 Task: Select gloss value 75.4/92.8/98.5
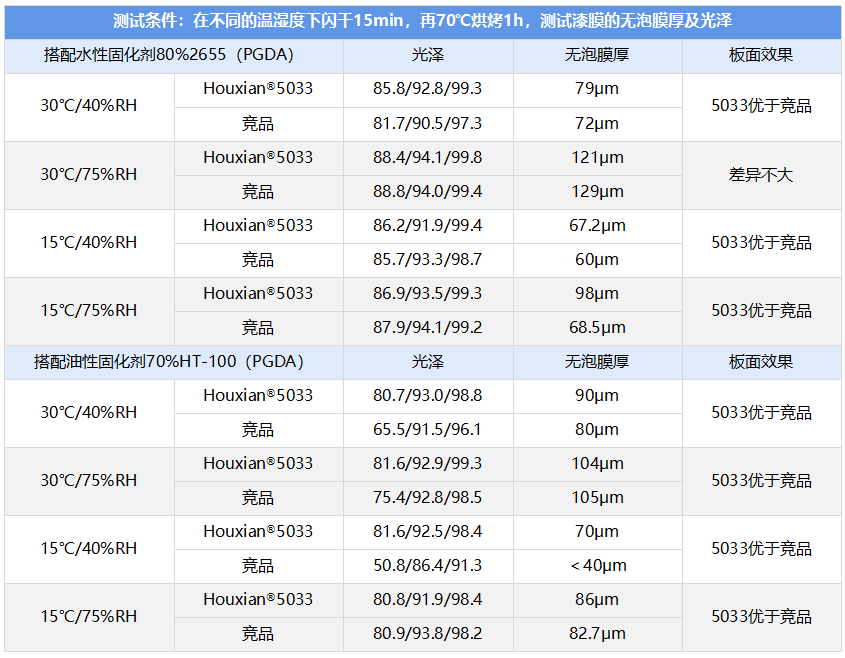(x=428, y=498)
